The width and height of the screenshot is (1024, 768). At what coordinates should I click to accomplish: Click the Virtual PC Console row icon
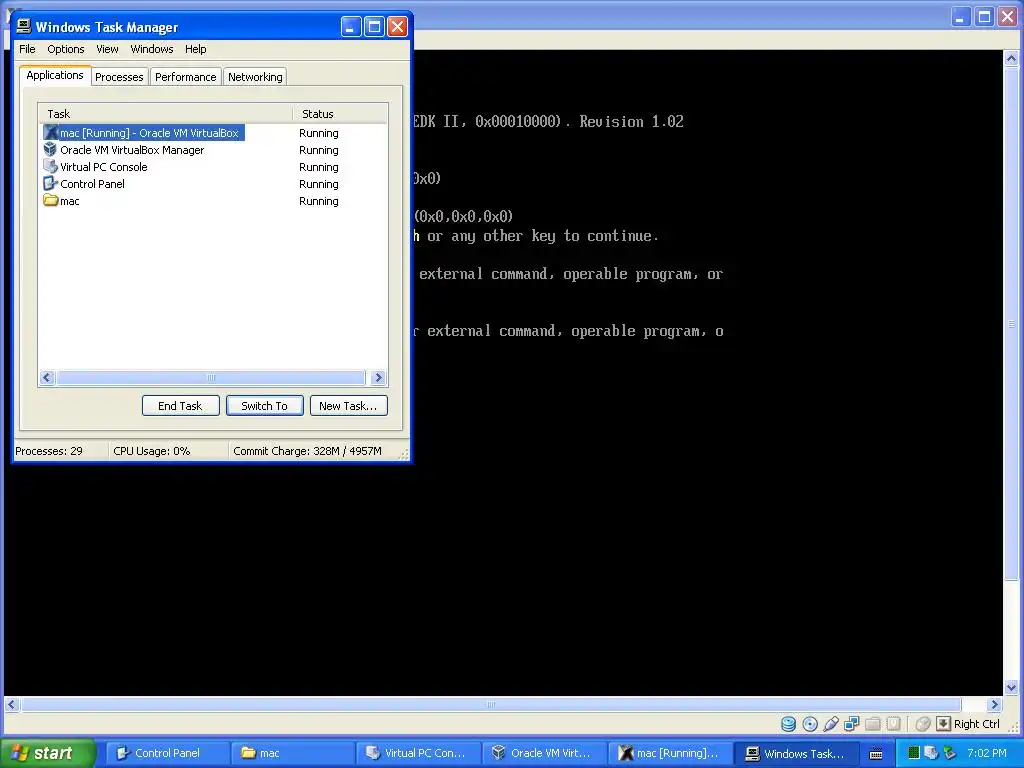[51, 167]
